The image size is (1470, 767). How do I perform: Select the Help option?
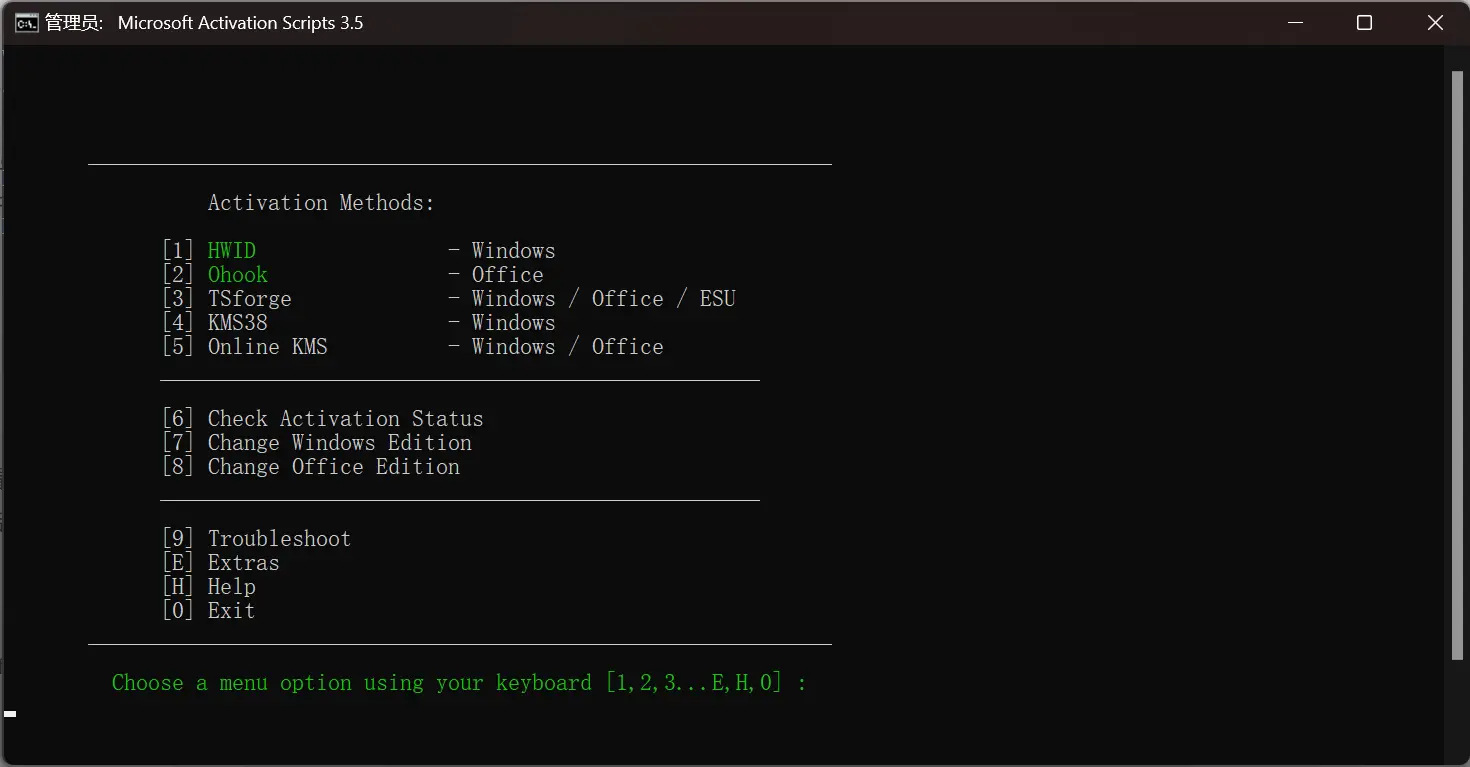coord(231,587)
